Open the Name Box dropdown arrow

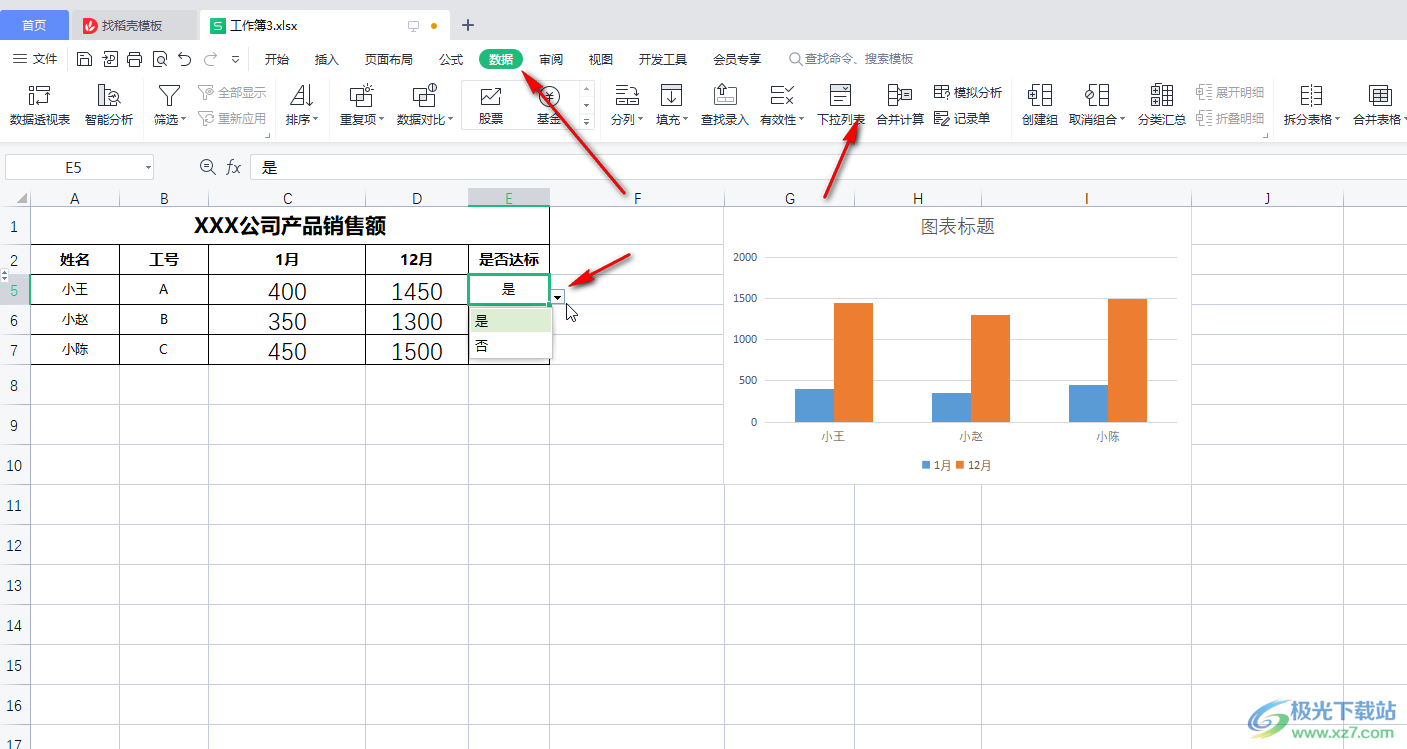[148, 167]
